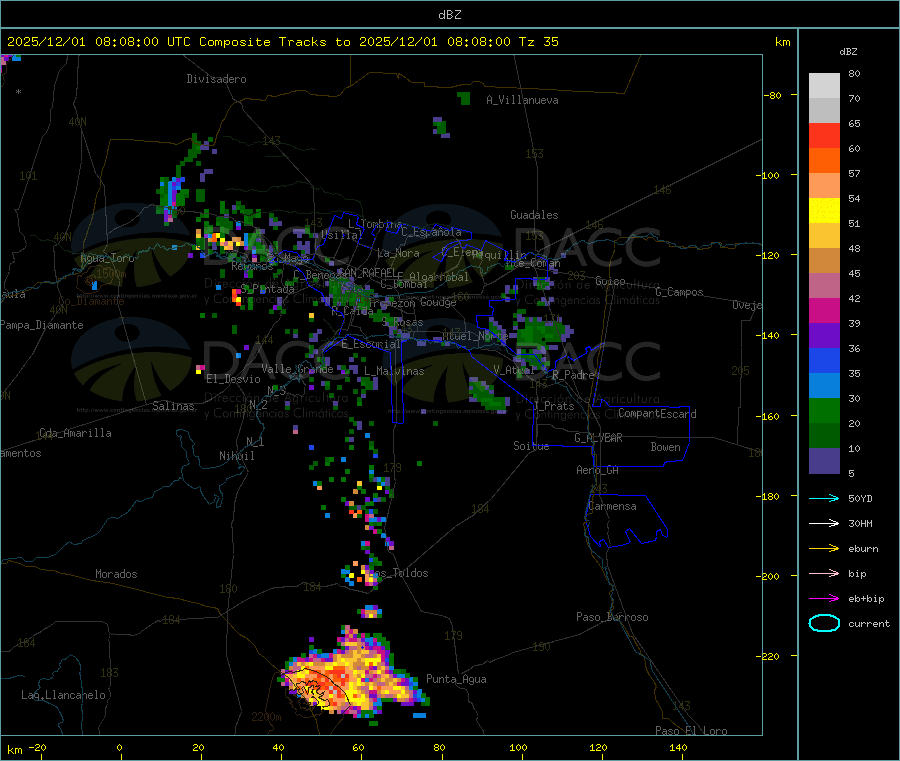Click the cyan 50YD arrow legend icon
900x761 pixels.
click(824, 498)
